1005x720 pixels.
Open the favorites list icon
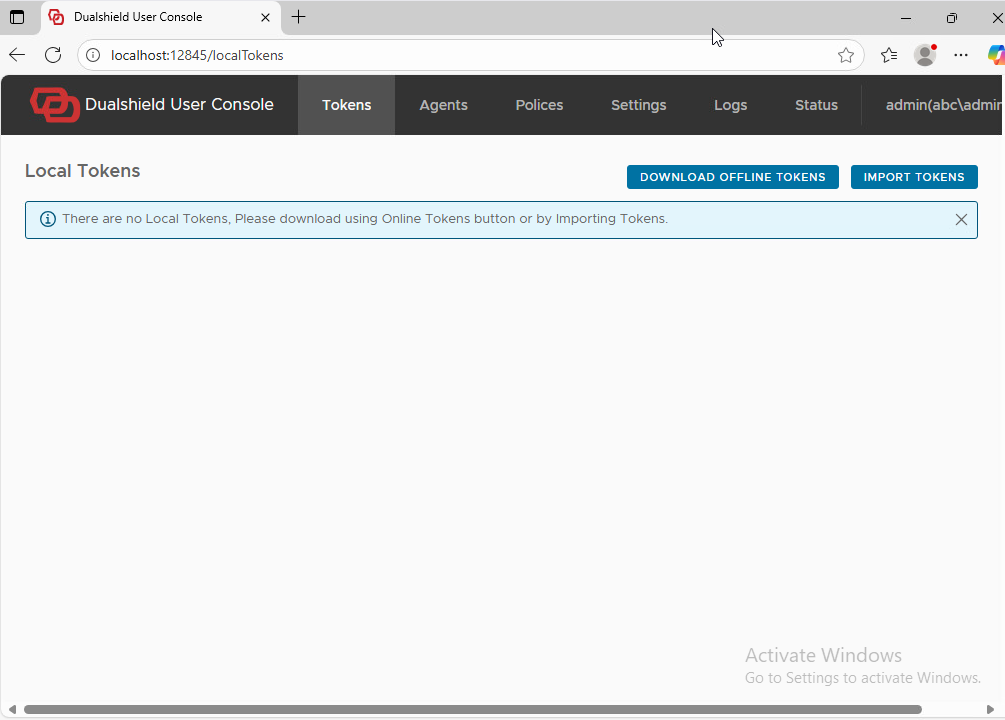pos(888,55)
